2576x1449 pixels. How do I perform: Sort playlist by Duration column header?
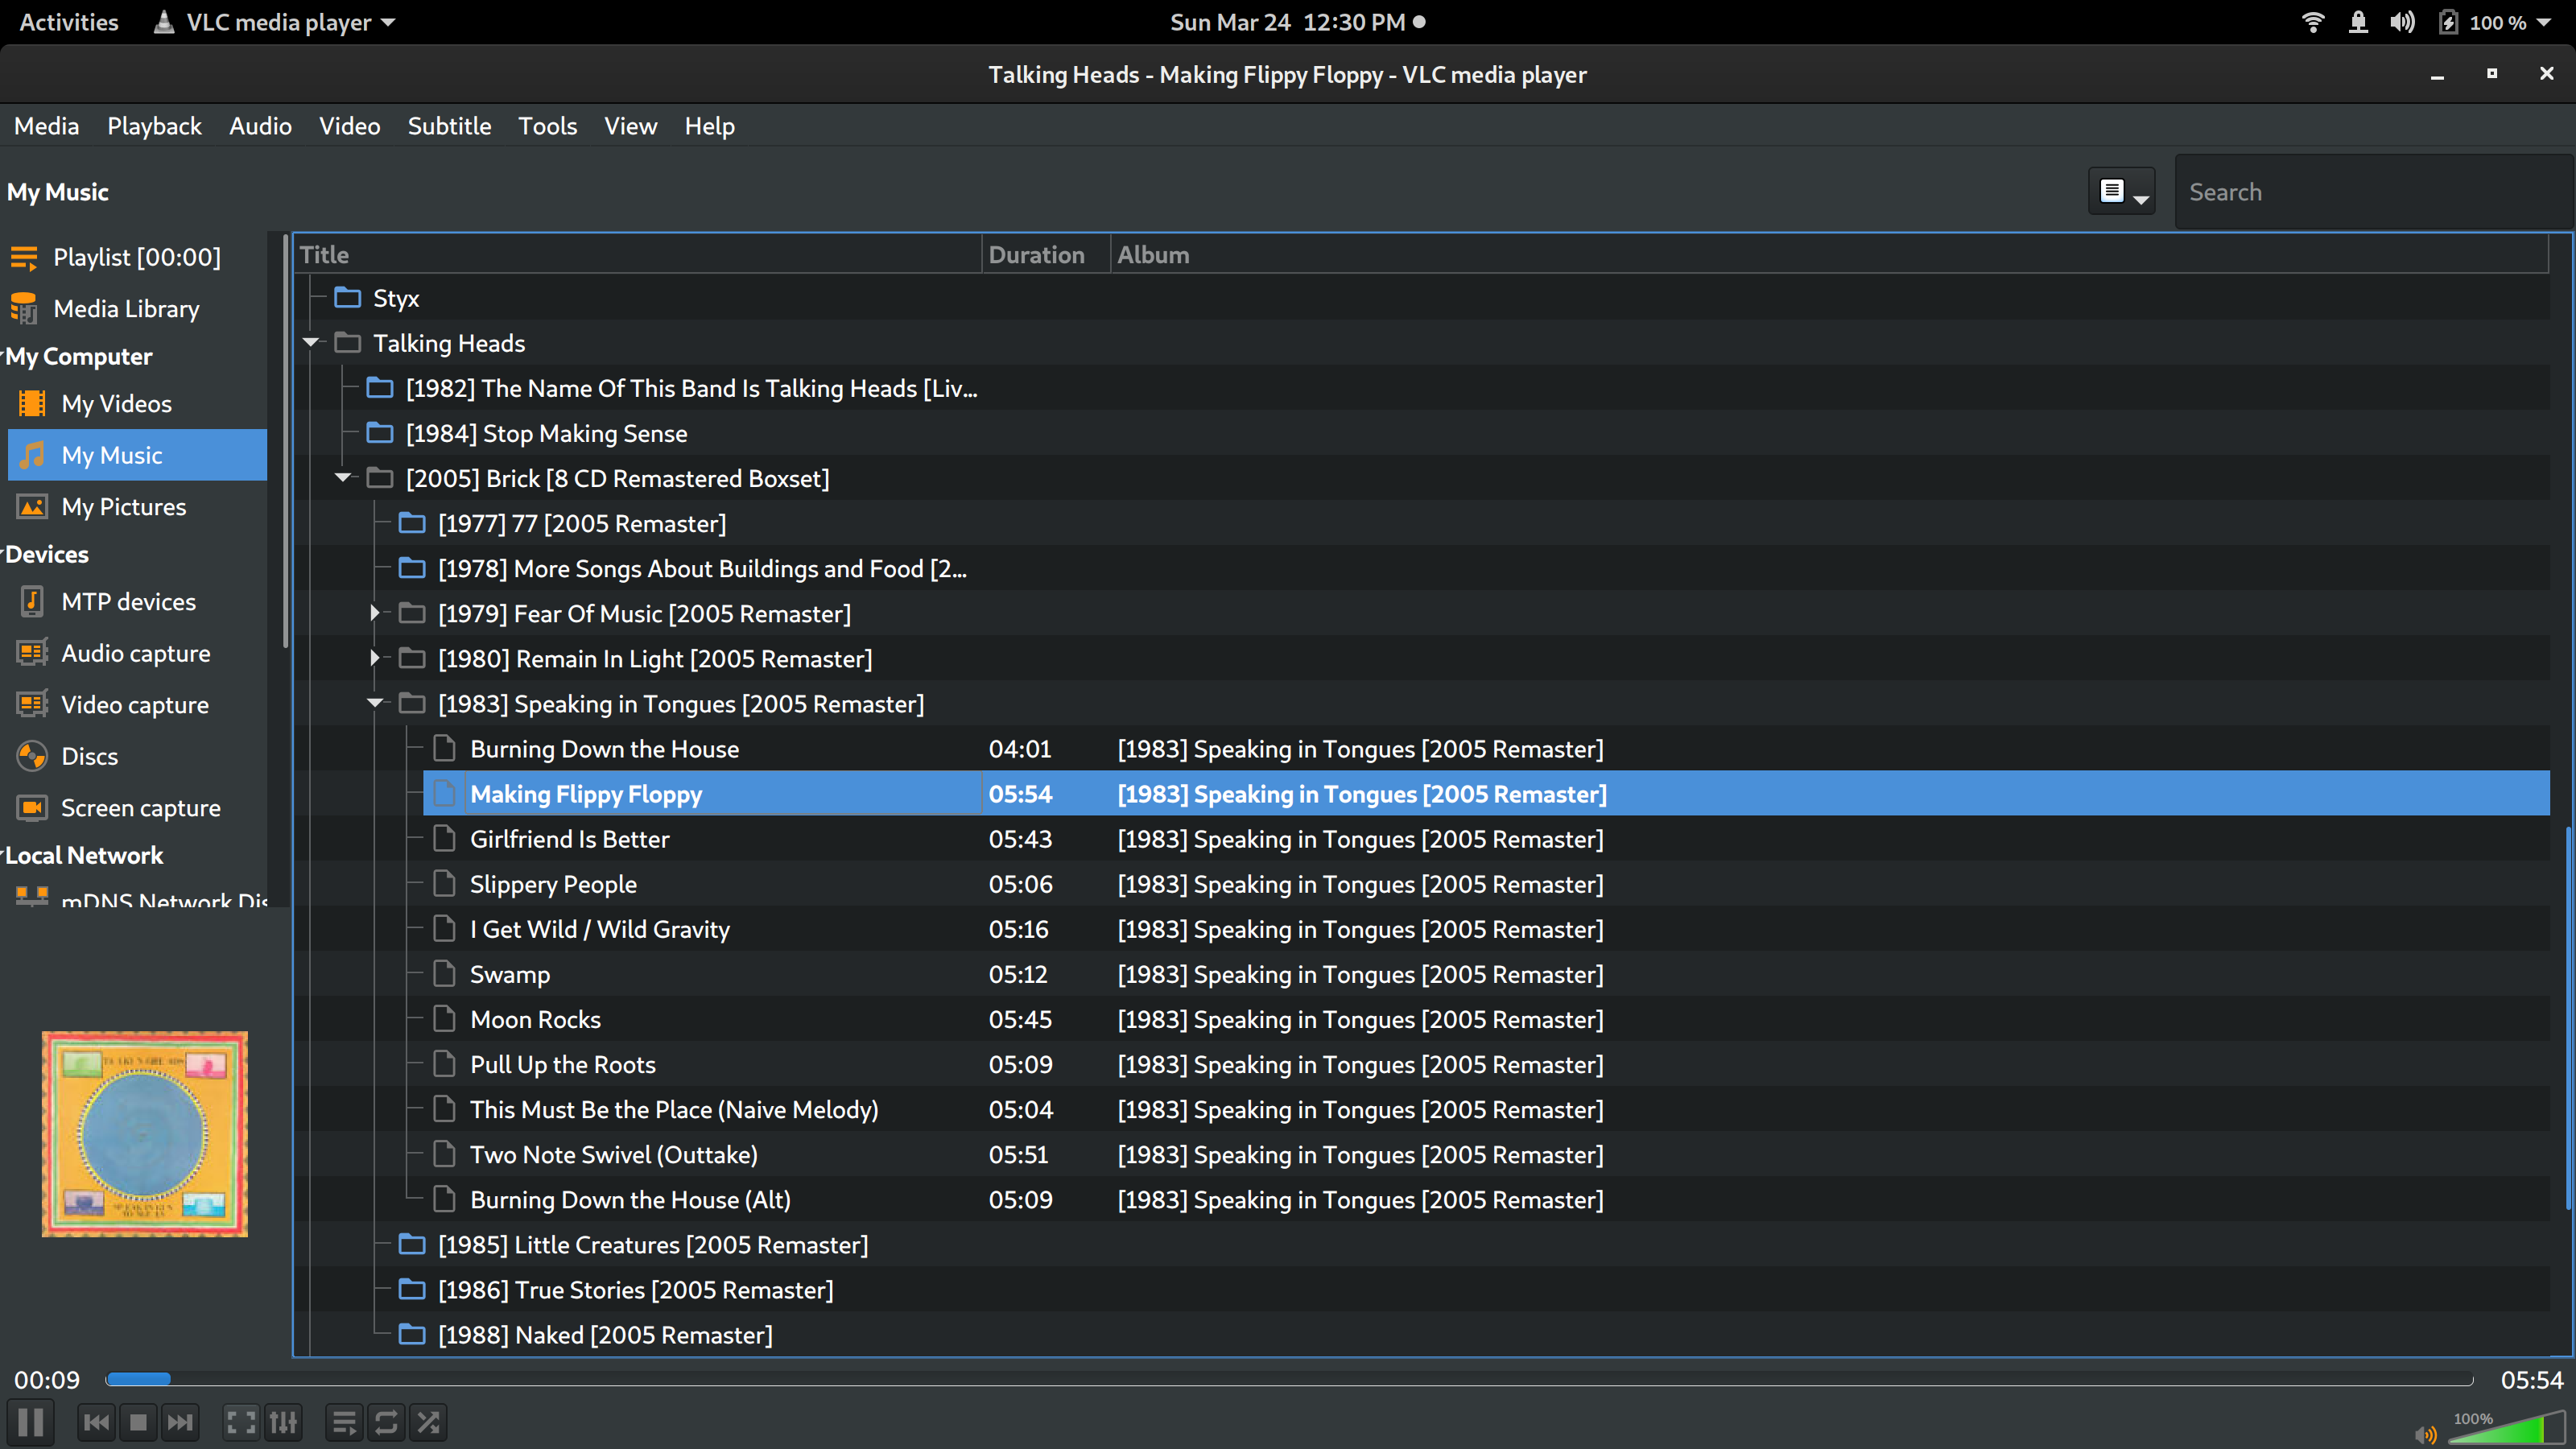coord(1046,254)
